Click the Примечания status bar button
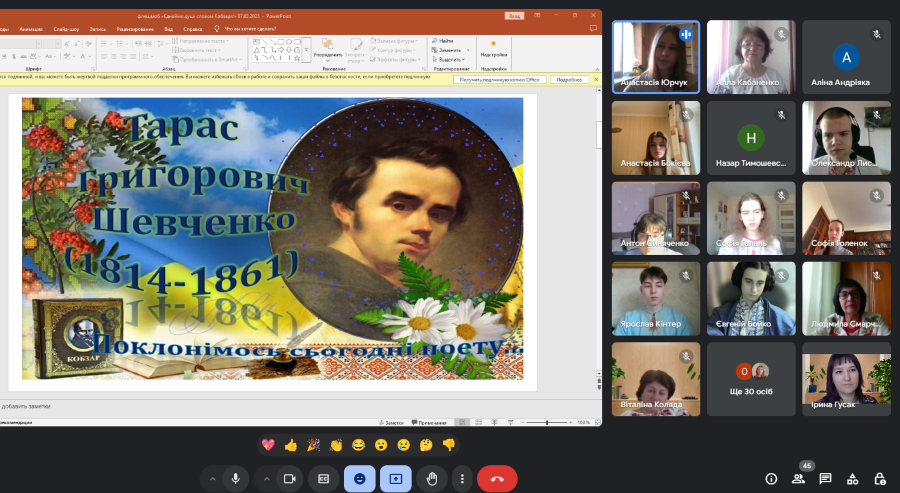The width and height of the screenshot is (900, 493). [429, 422]
